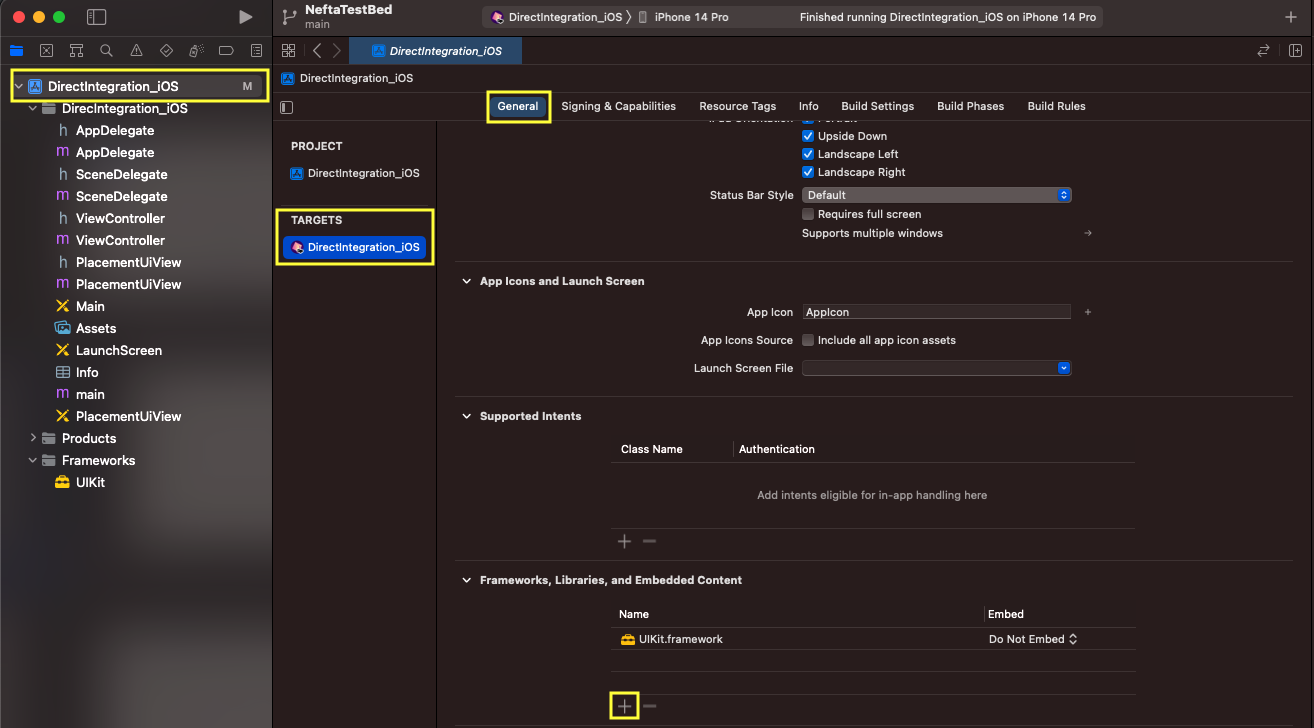Choose iPhone 14 Pro run destination
The image size is (1314, 728).
click(683, 17)
